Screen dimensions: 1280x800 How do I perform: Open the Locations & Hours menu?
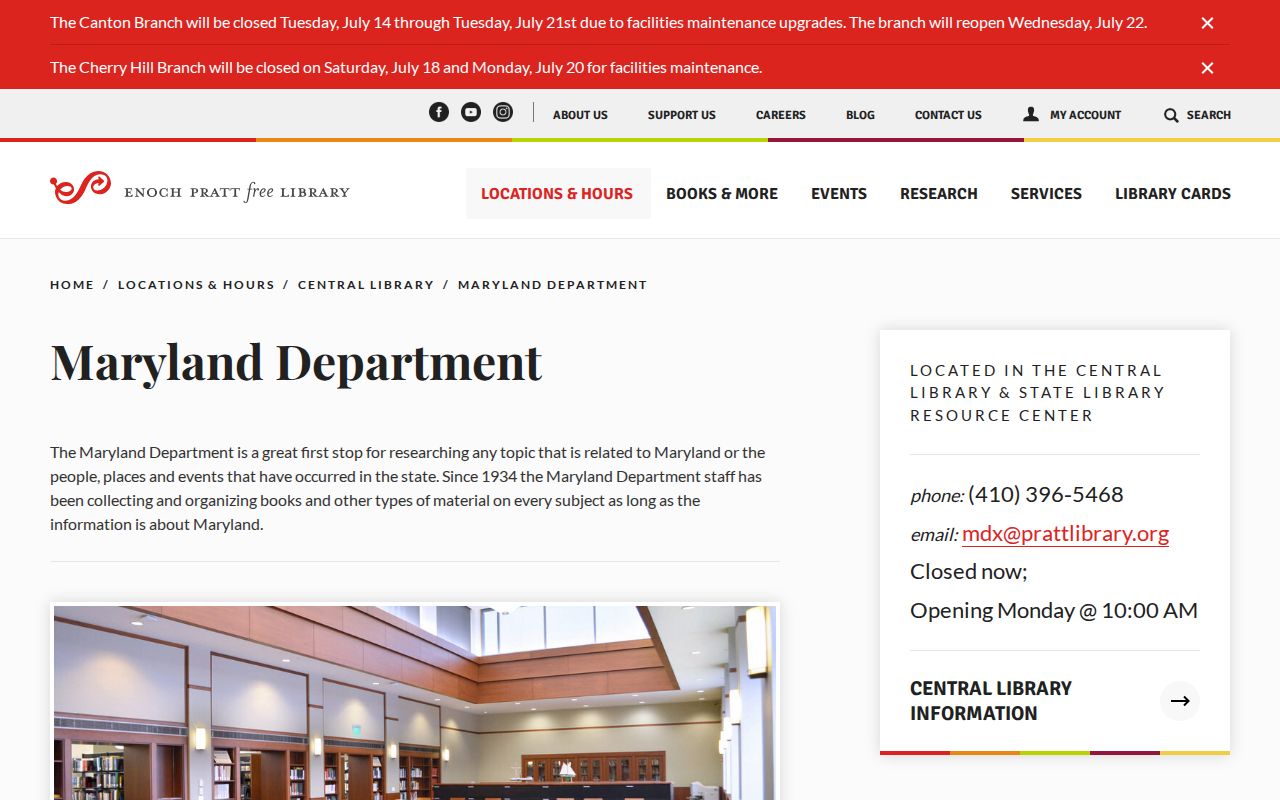[x=557, y=194]
